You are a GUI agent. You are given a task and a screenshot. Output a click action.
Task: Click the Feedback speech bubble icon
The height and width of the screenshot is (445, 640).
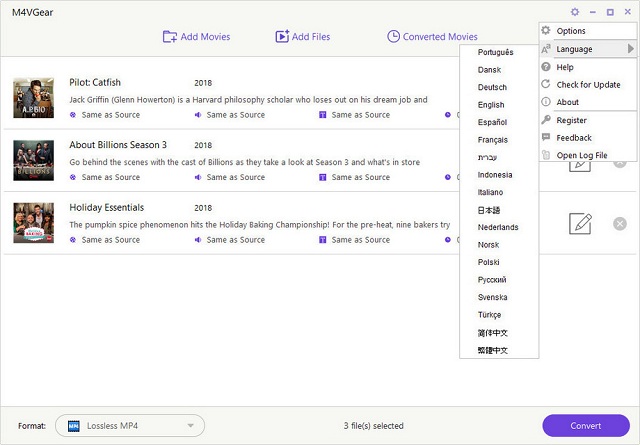[546, 137]
